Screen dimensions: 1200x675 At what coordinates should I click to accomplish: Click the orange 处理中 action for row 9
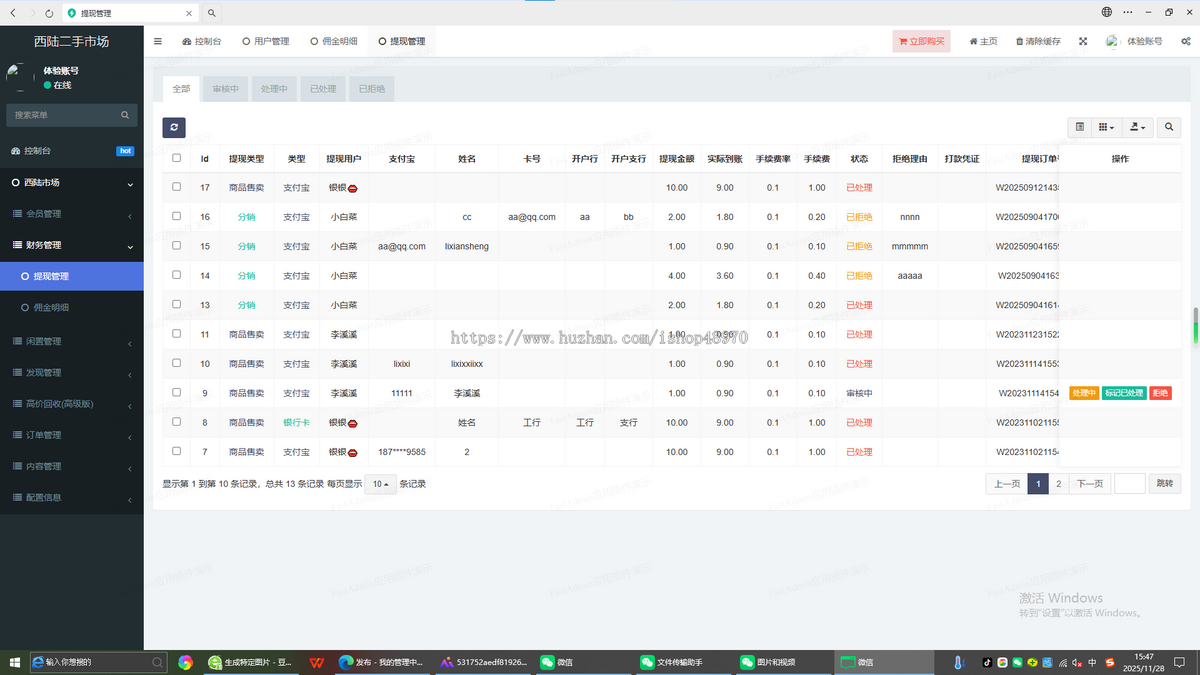(x=1084, y=393)
